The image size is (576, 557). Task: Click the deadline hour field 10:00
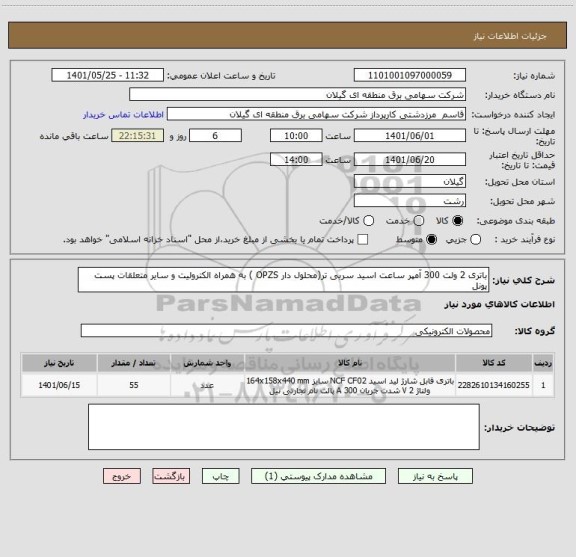pyautogui.click(x=296, y=136)
